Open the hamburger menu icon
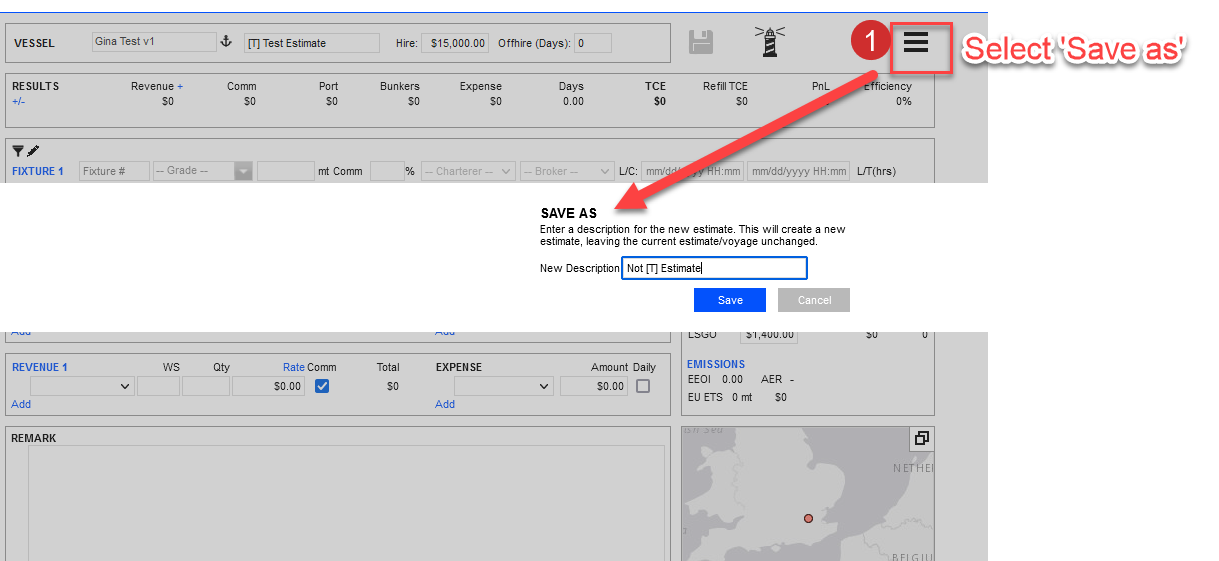This screenshot has width=1219, height=561. [x=916, y=43]
